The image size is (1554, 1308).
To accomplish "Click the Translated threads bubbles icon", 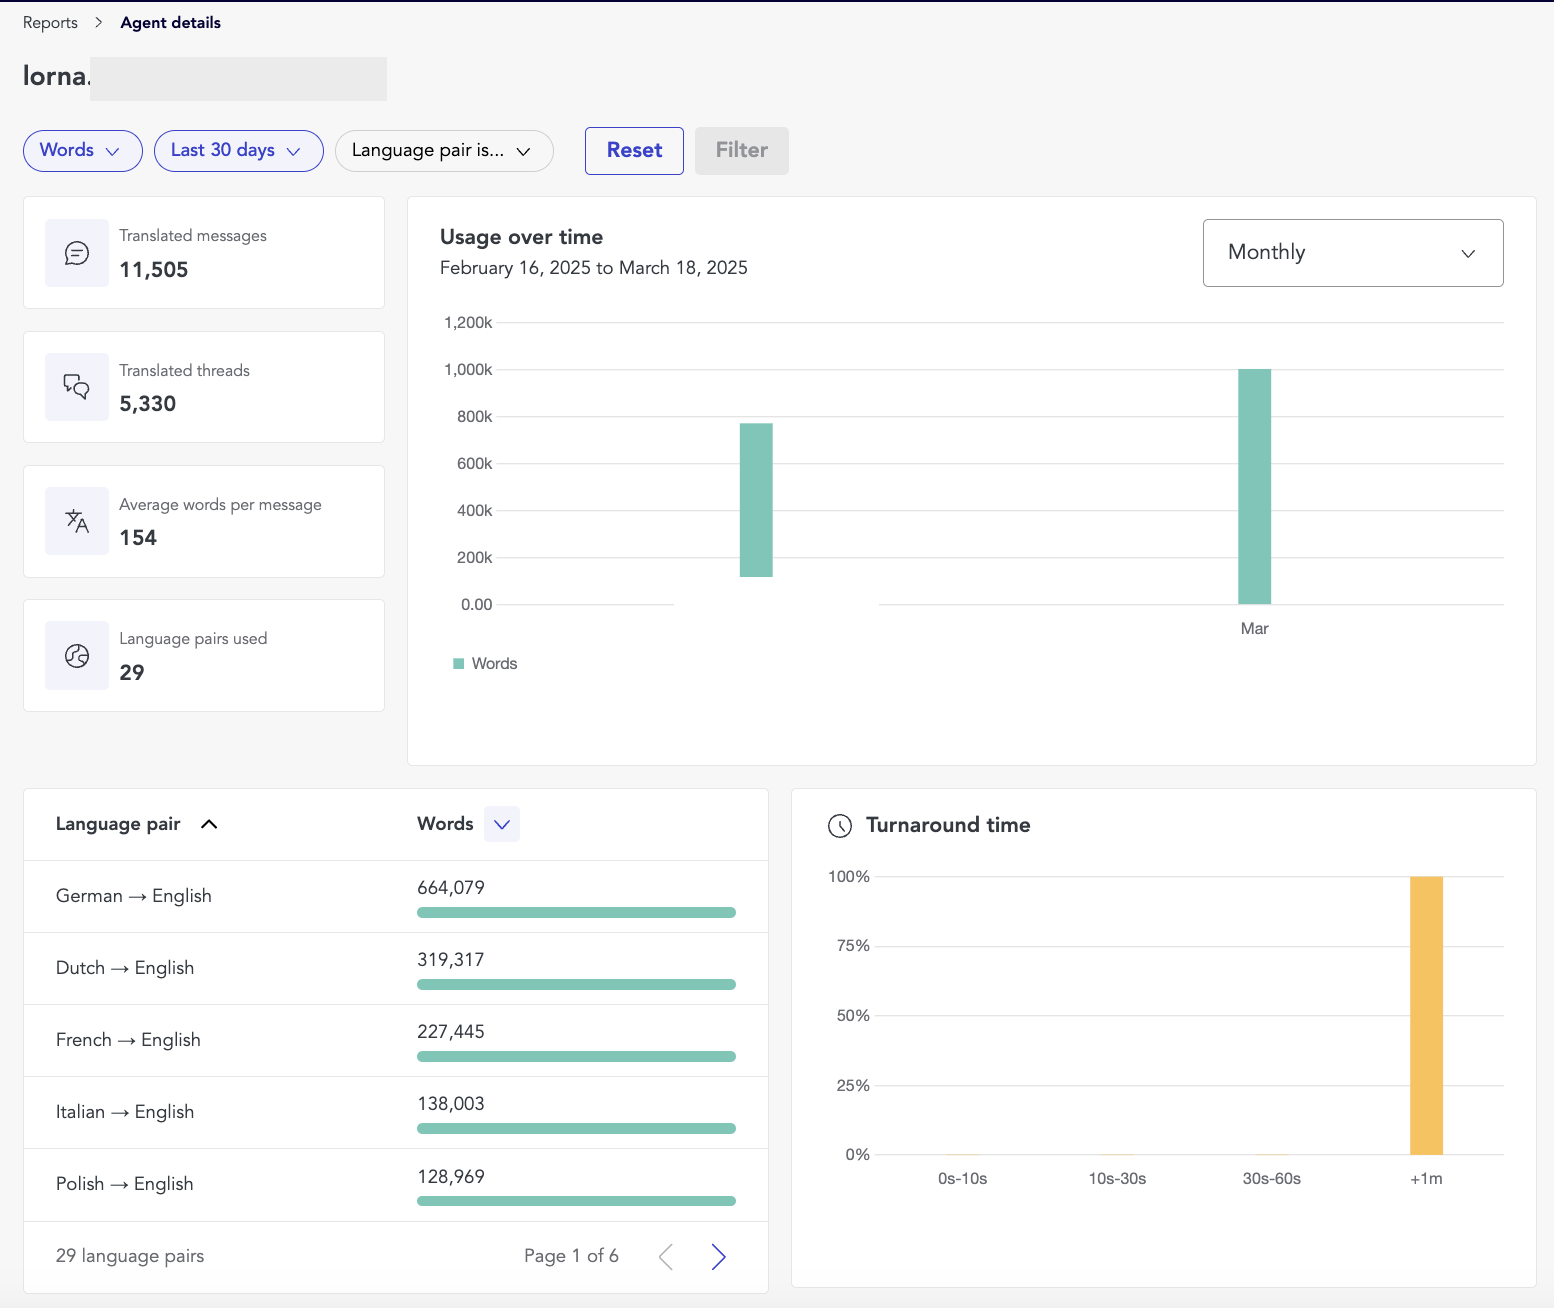I will coord(77,387).
